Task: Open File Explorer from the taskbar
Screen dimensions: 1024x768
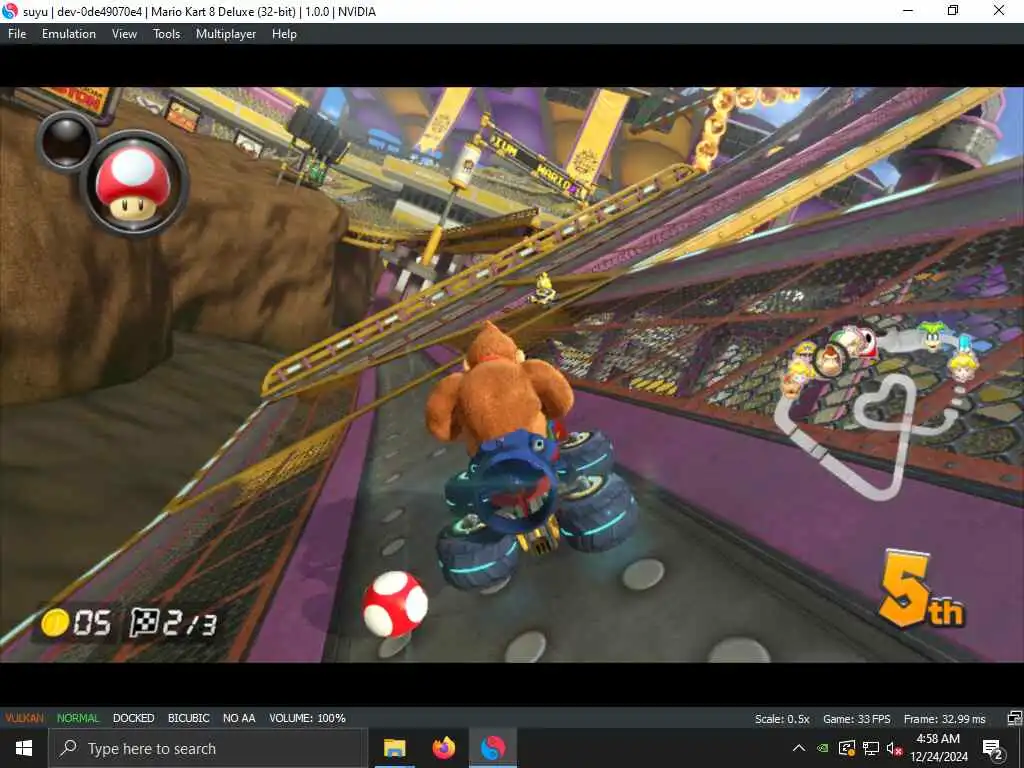Action: point(394,748)
